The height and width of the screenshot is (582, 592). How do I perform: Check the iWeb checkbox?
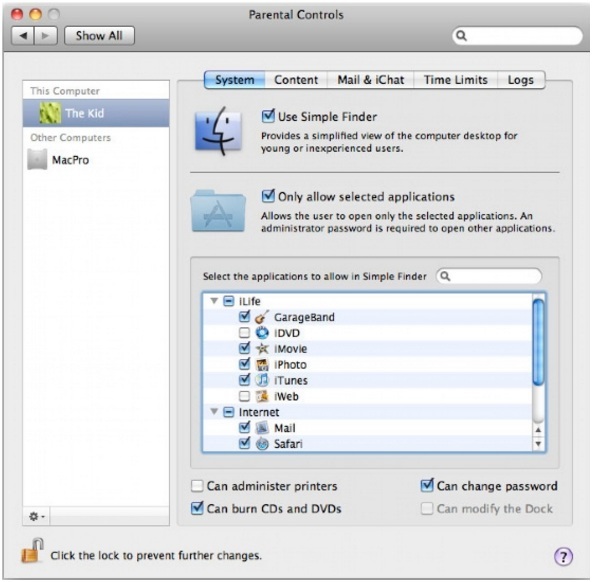point(245,396)
